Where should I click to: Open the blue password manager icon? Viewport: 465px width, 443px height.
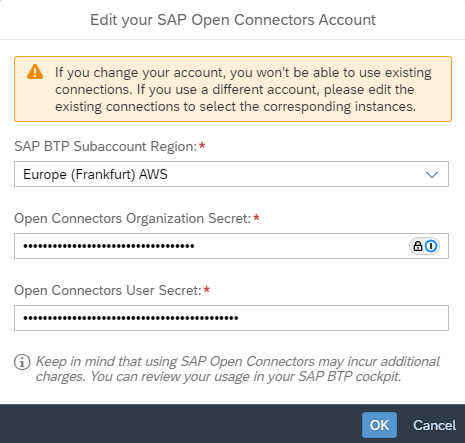[x=431, y=246]
